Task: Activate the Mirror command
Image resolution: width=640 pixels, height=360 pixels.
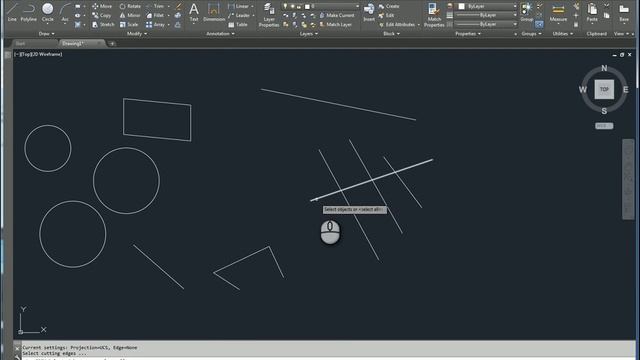Action: coord(130,15)
